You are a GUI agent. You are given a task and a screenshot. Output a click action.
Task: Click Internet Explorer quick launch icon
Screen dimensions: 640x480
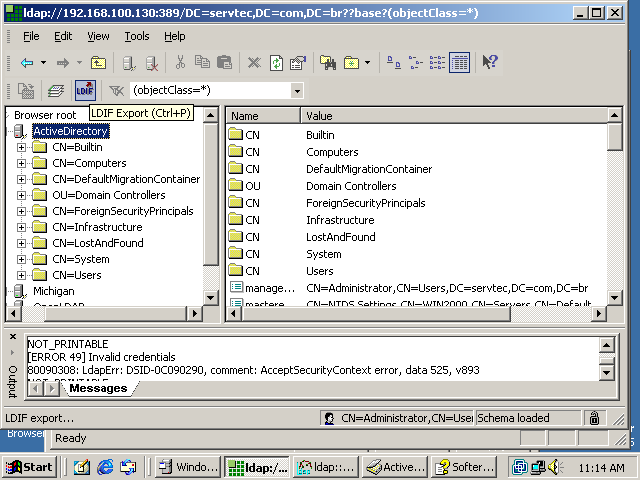coord(105,467)
